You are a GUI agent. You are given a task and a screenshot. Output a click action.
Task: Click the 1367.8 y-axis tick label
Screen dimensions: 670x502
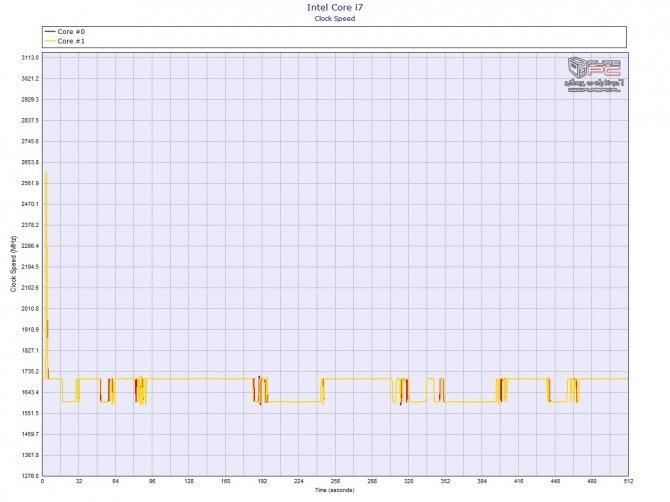(x=30, y=455)
